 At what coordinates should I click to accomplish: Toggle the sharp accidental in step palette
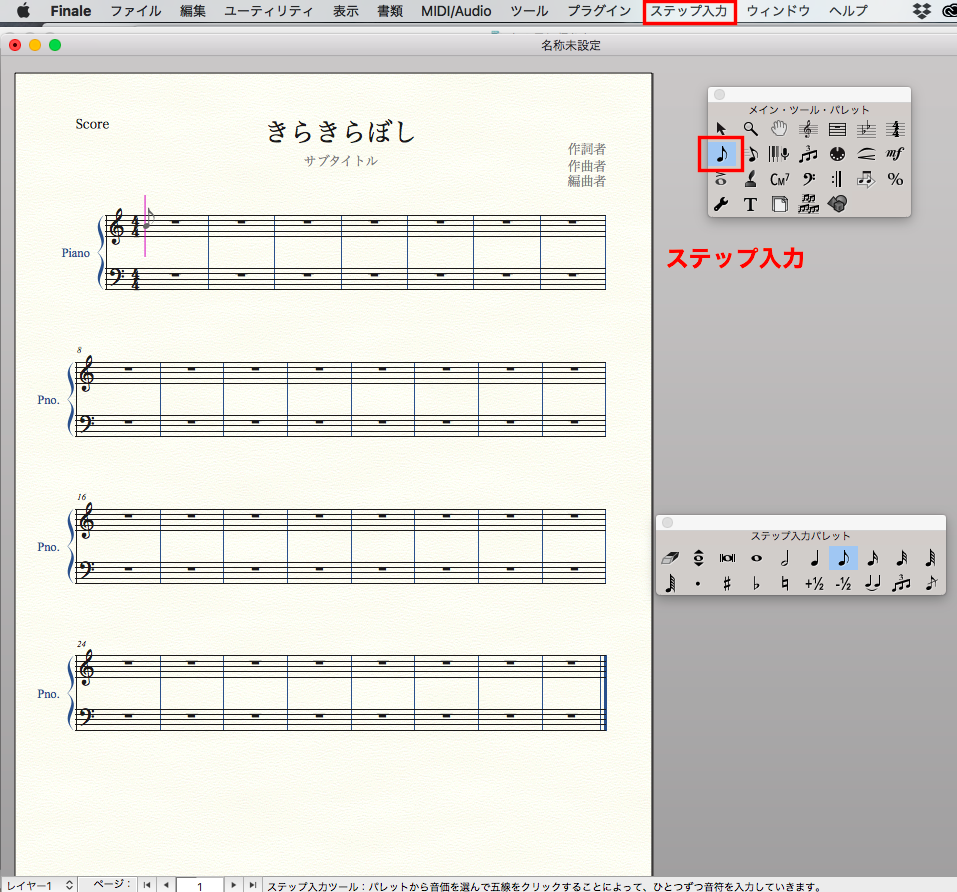(x=726, y=584)
